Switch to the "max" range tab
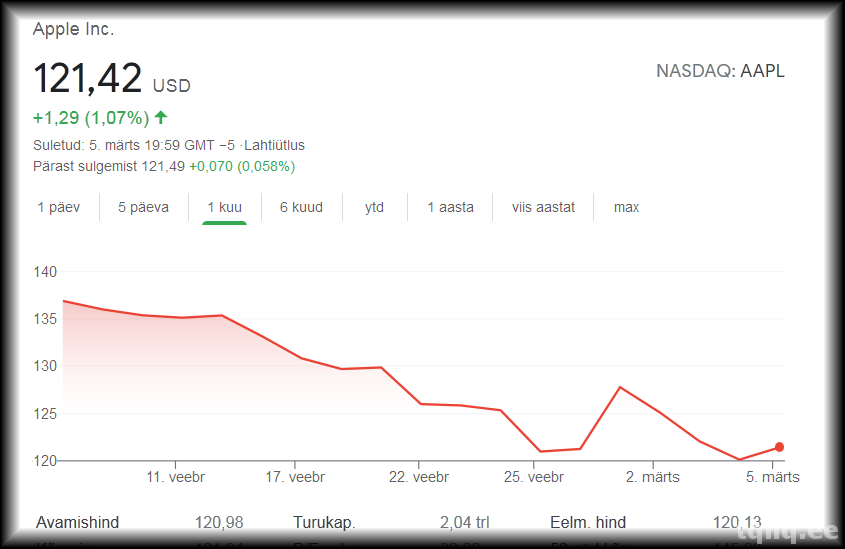845x549 pixels. click(626, 207)
